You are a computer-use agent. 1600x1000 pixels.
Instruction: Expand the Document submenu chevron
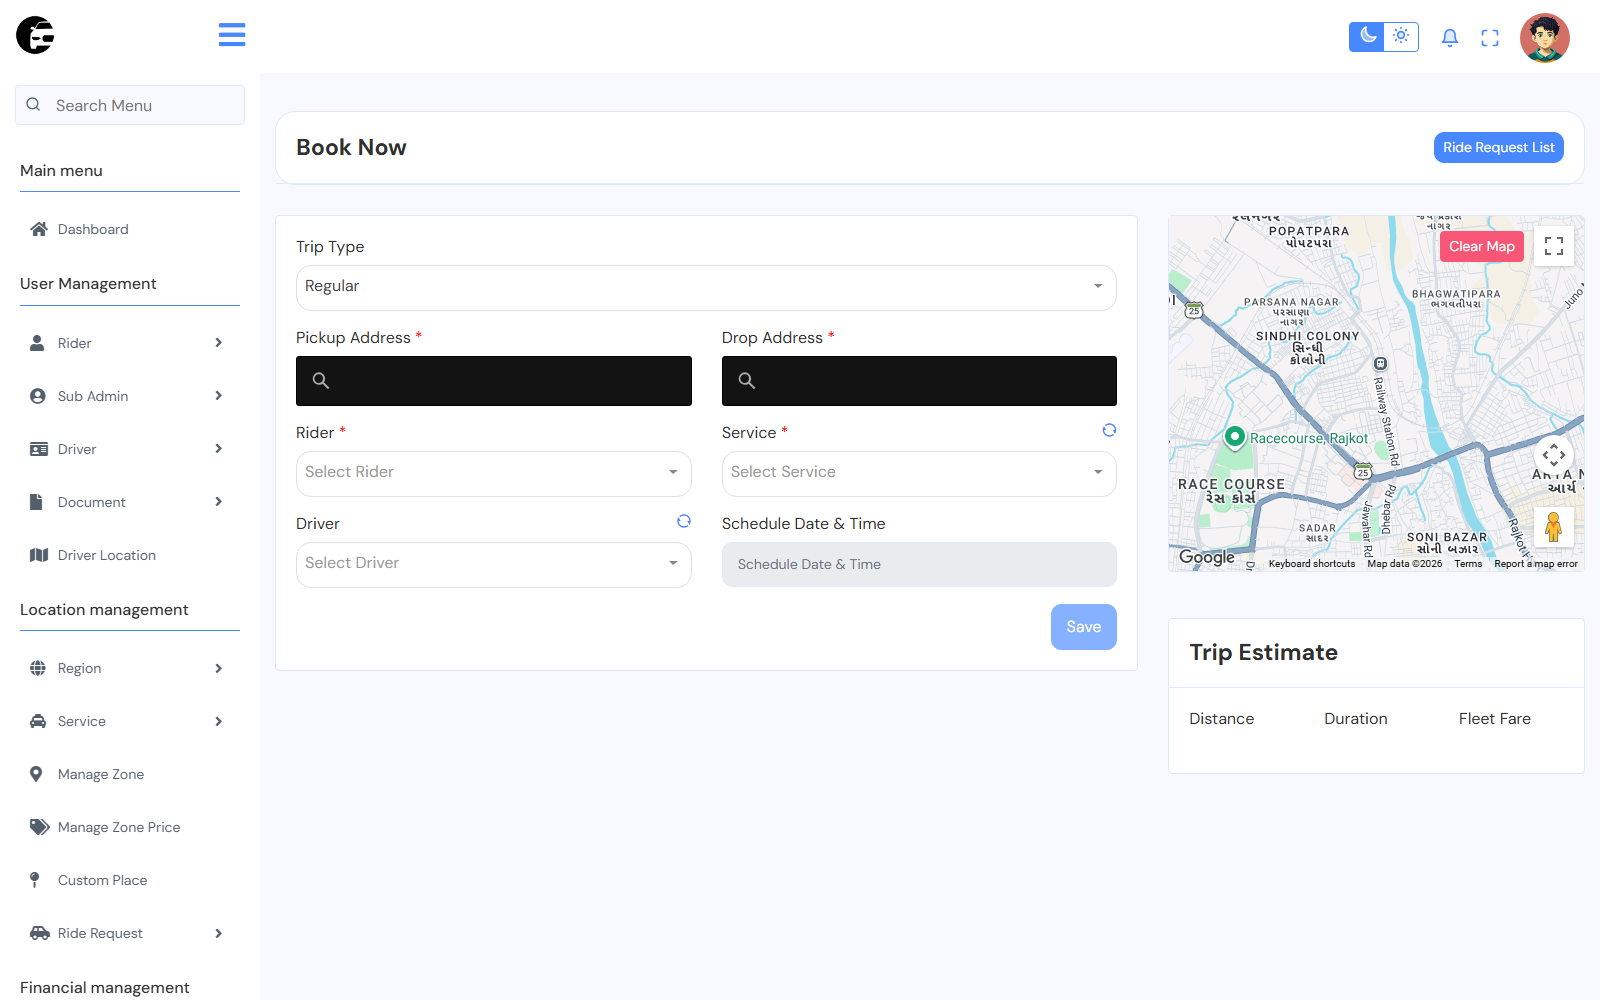pyautogui.click(x=218, y=502)
